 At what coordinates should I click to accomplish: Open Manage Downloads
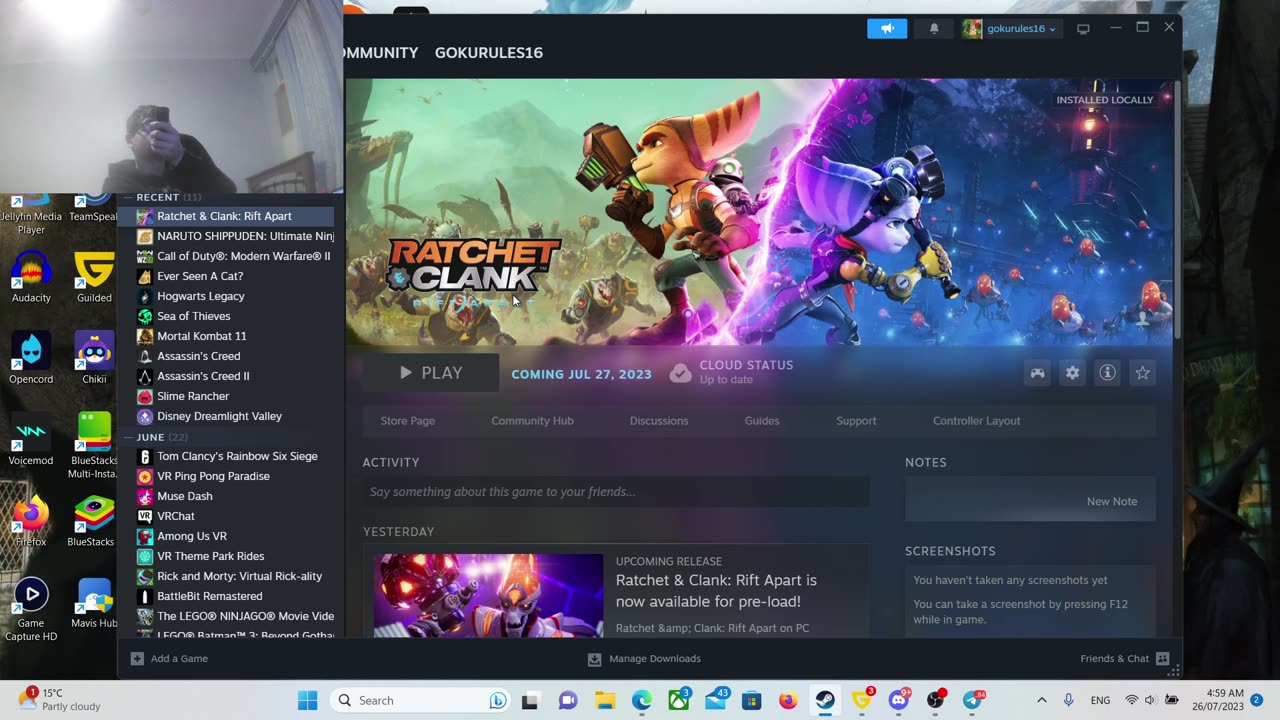click(644, 659)
